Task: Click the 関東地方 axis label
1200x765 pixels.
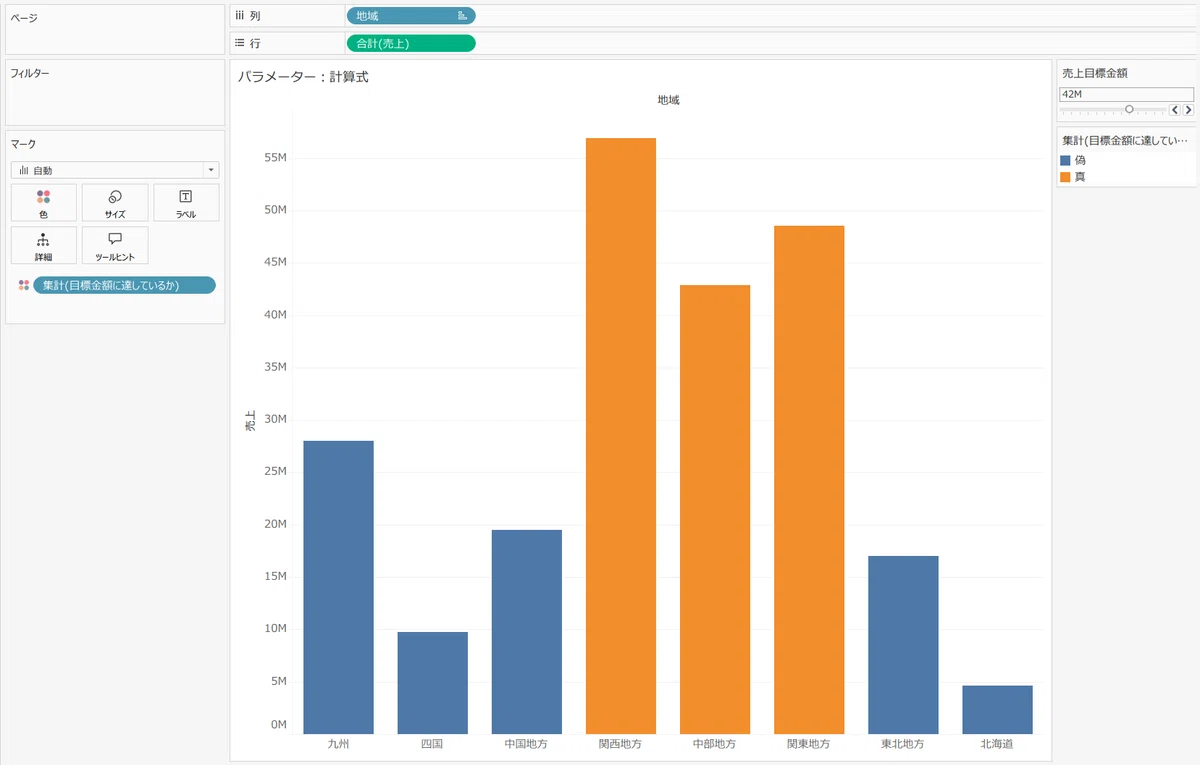Action: (809, 744)
